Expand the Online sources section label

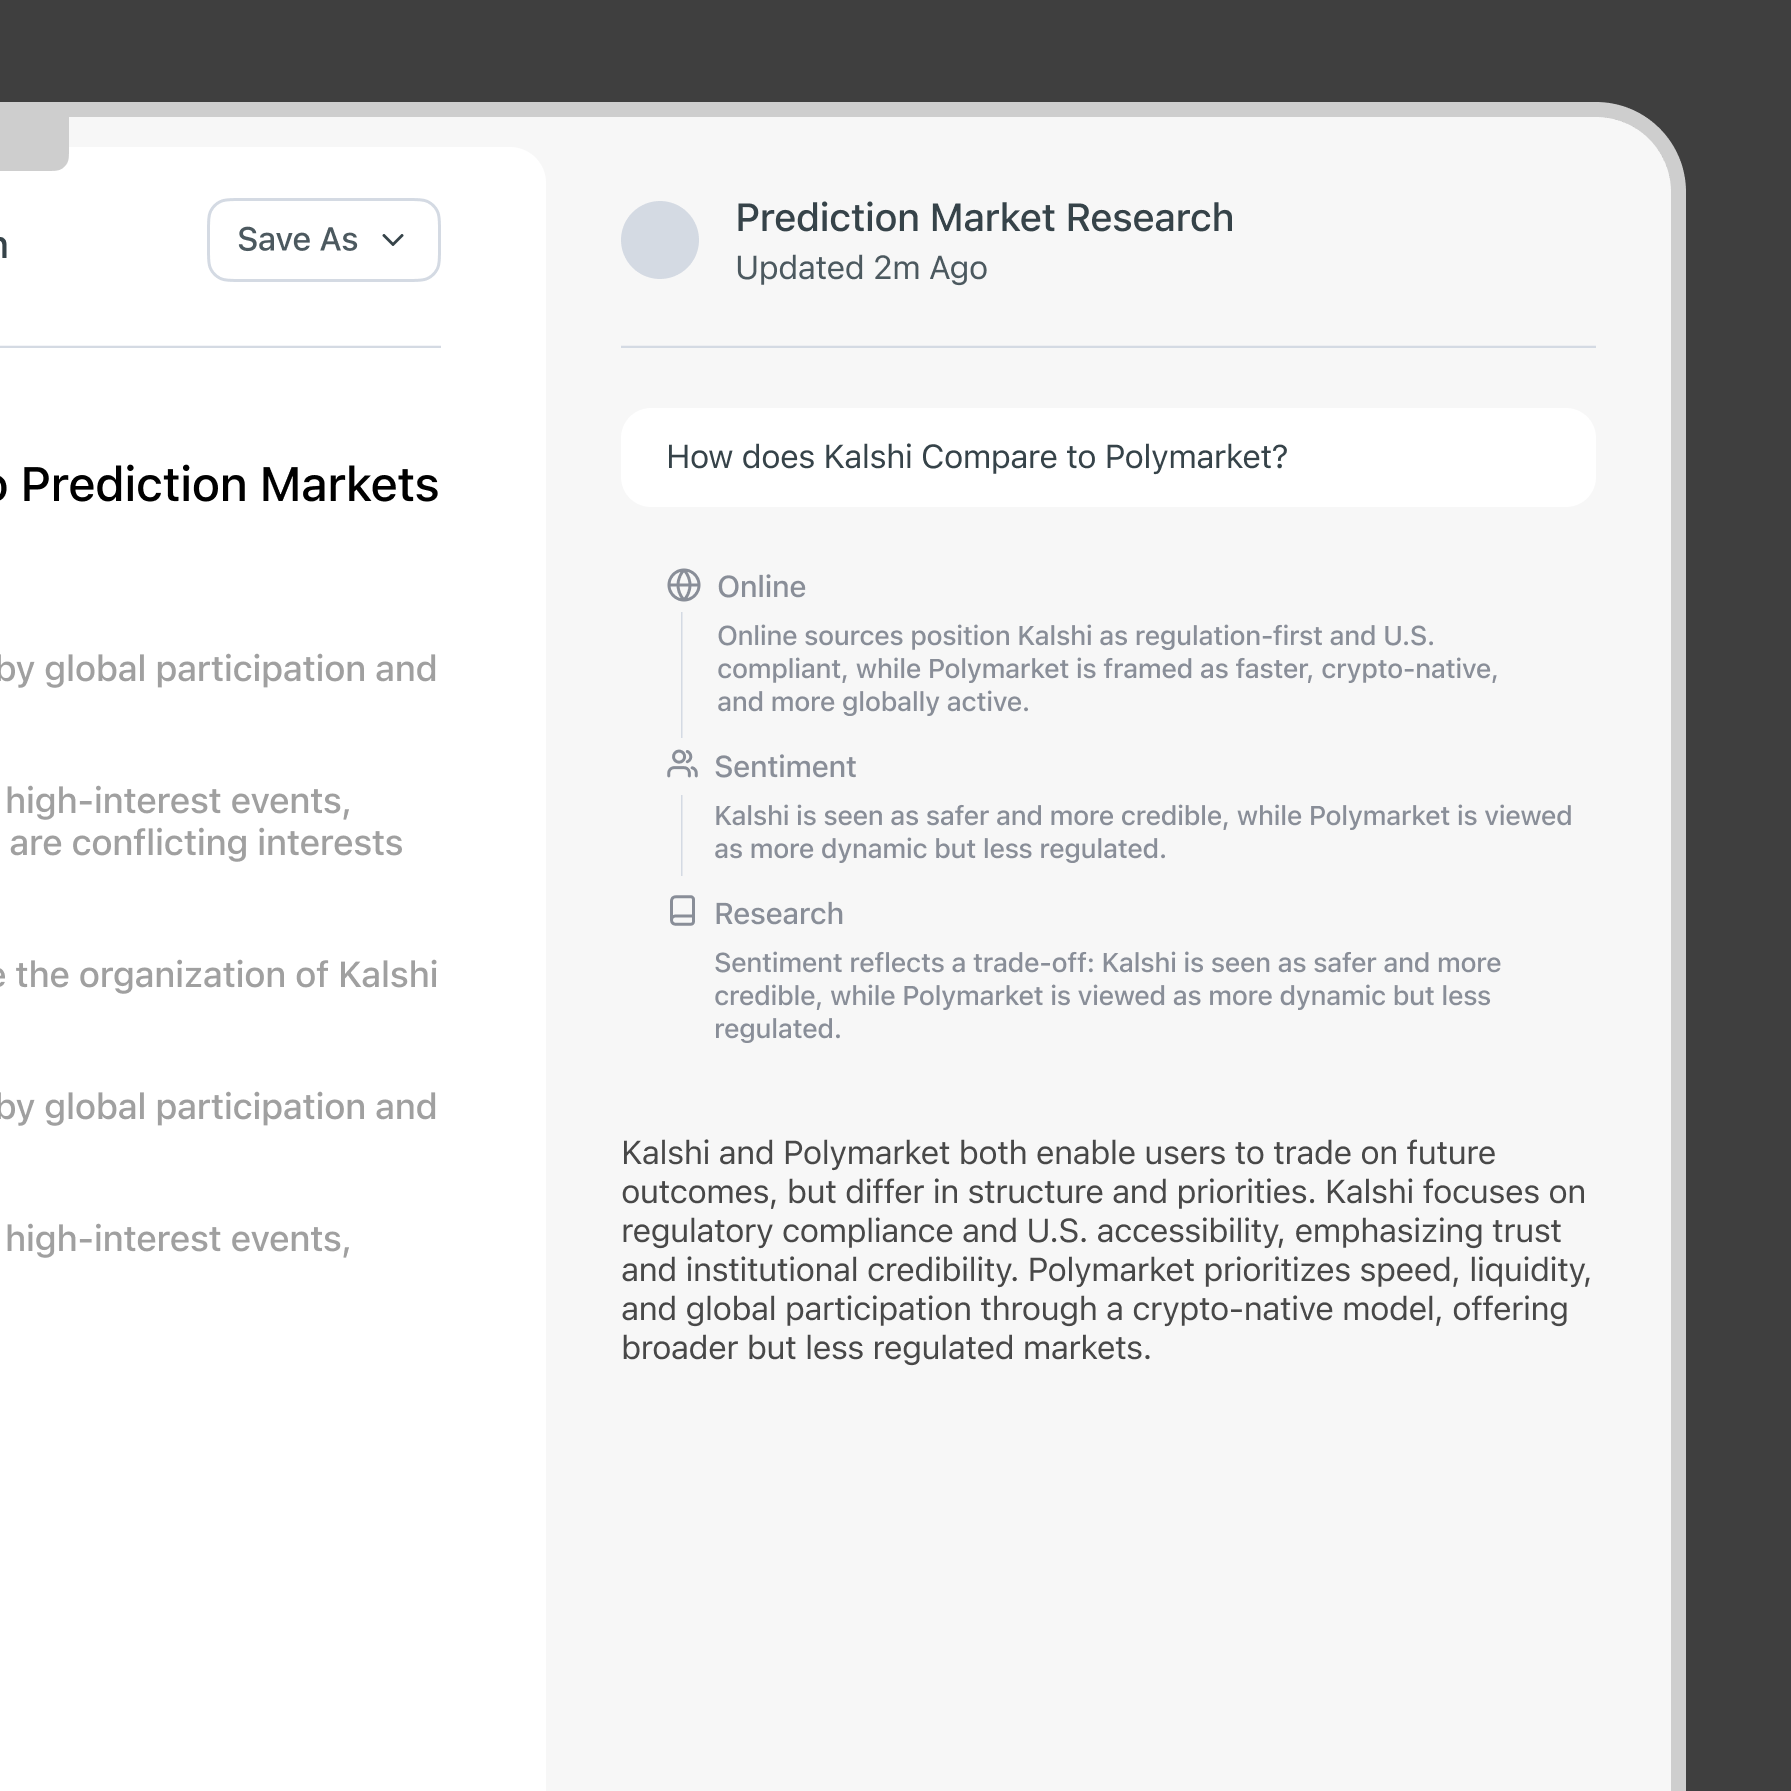pos(761,587)
